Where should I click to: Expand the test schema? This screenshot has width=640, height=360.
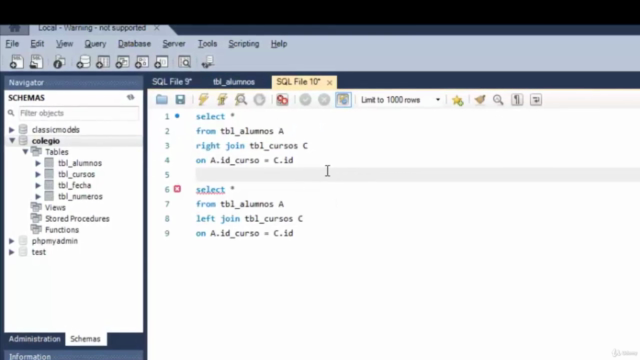pos(12,252)
